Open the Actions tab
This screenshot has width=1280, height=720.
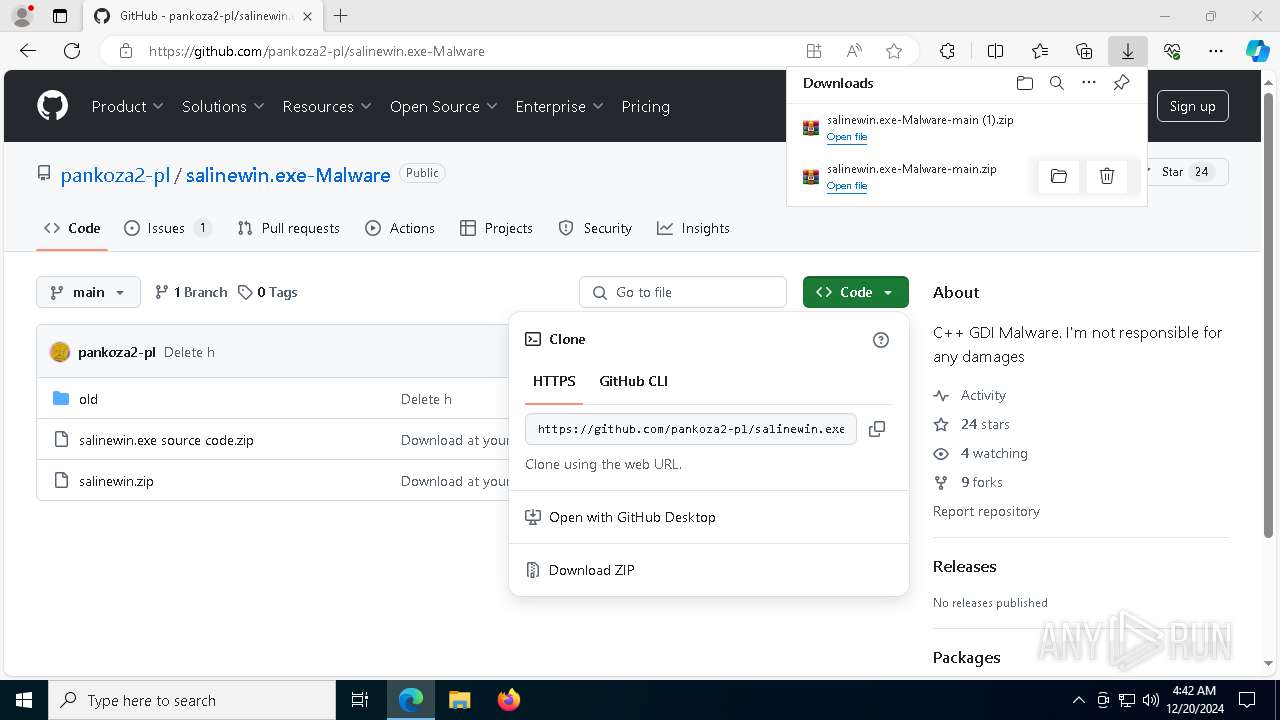click(x=400, y=228)
